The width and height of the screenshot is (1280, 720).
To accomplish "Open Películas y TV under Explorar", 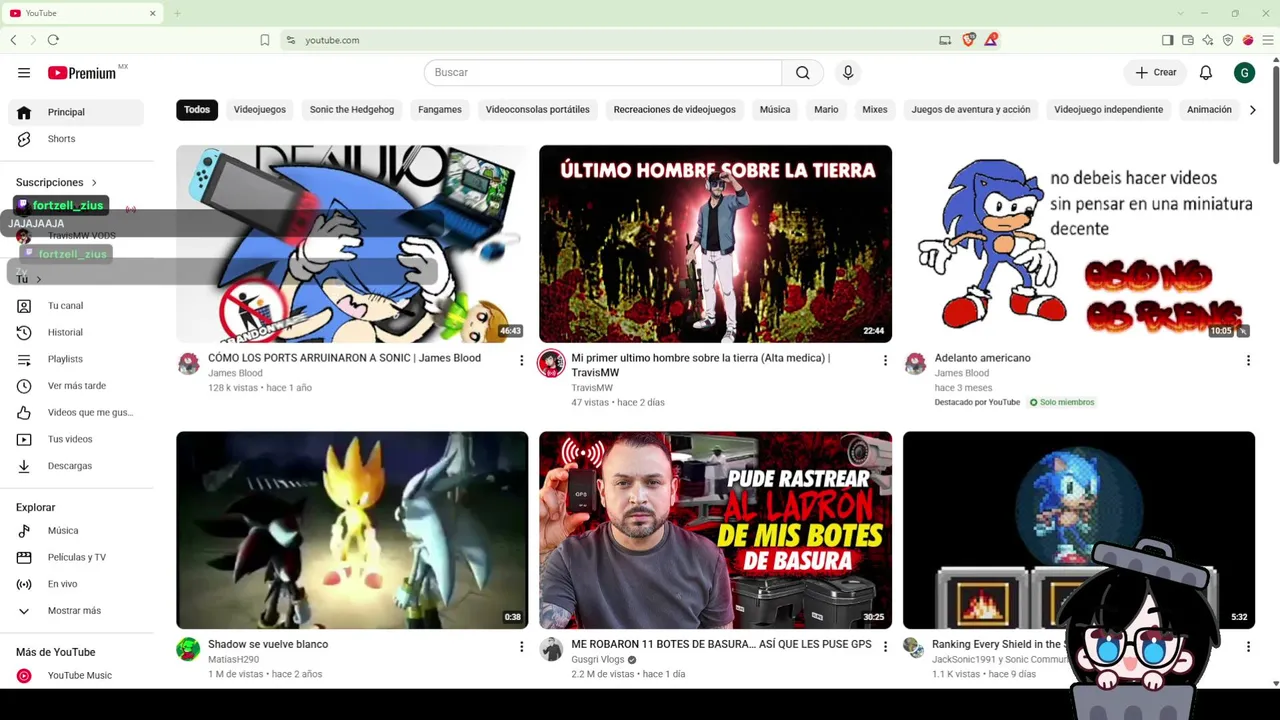I will coord(76,557).
